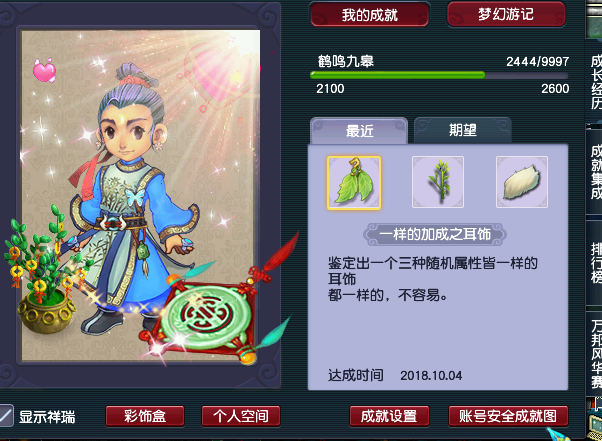This screenshot has width=602, height=441.
Task: Open 成就集成 side tab
Action: click(x=595, y=172)
